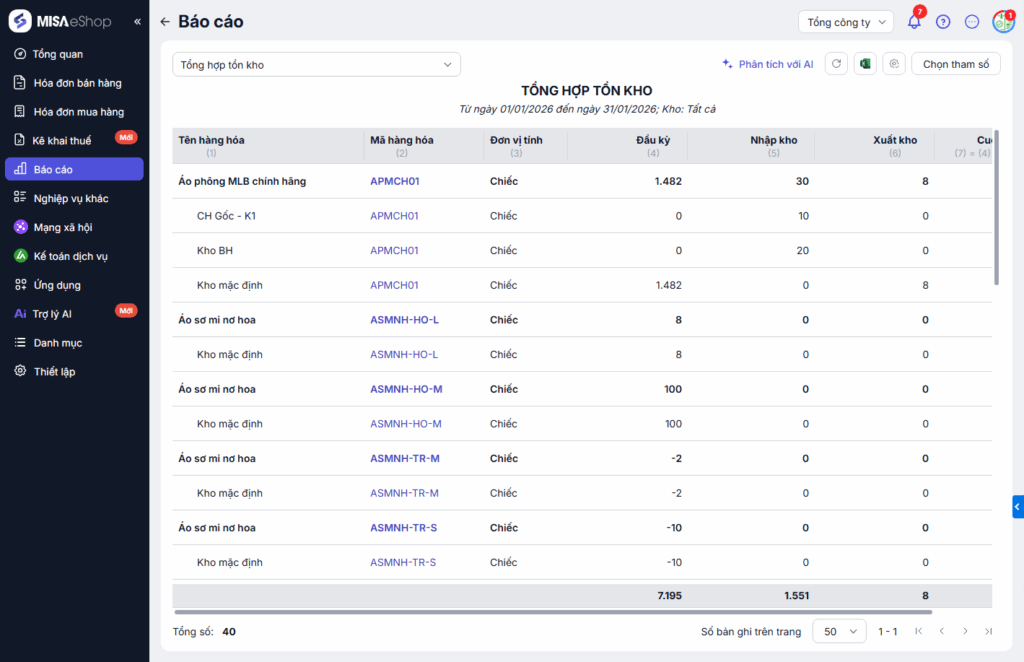Click the more options ellipsis icon

point(972,22)
